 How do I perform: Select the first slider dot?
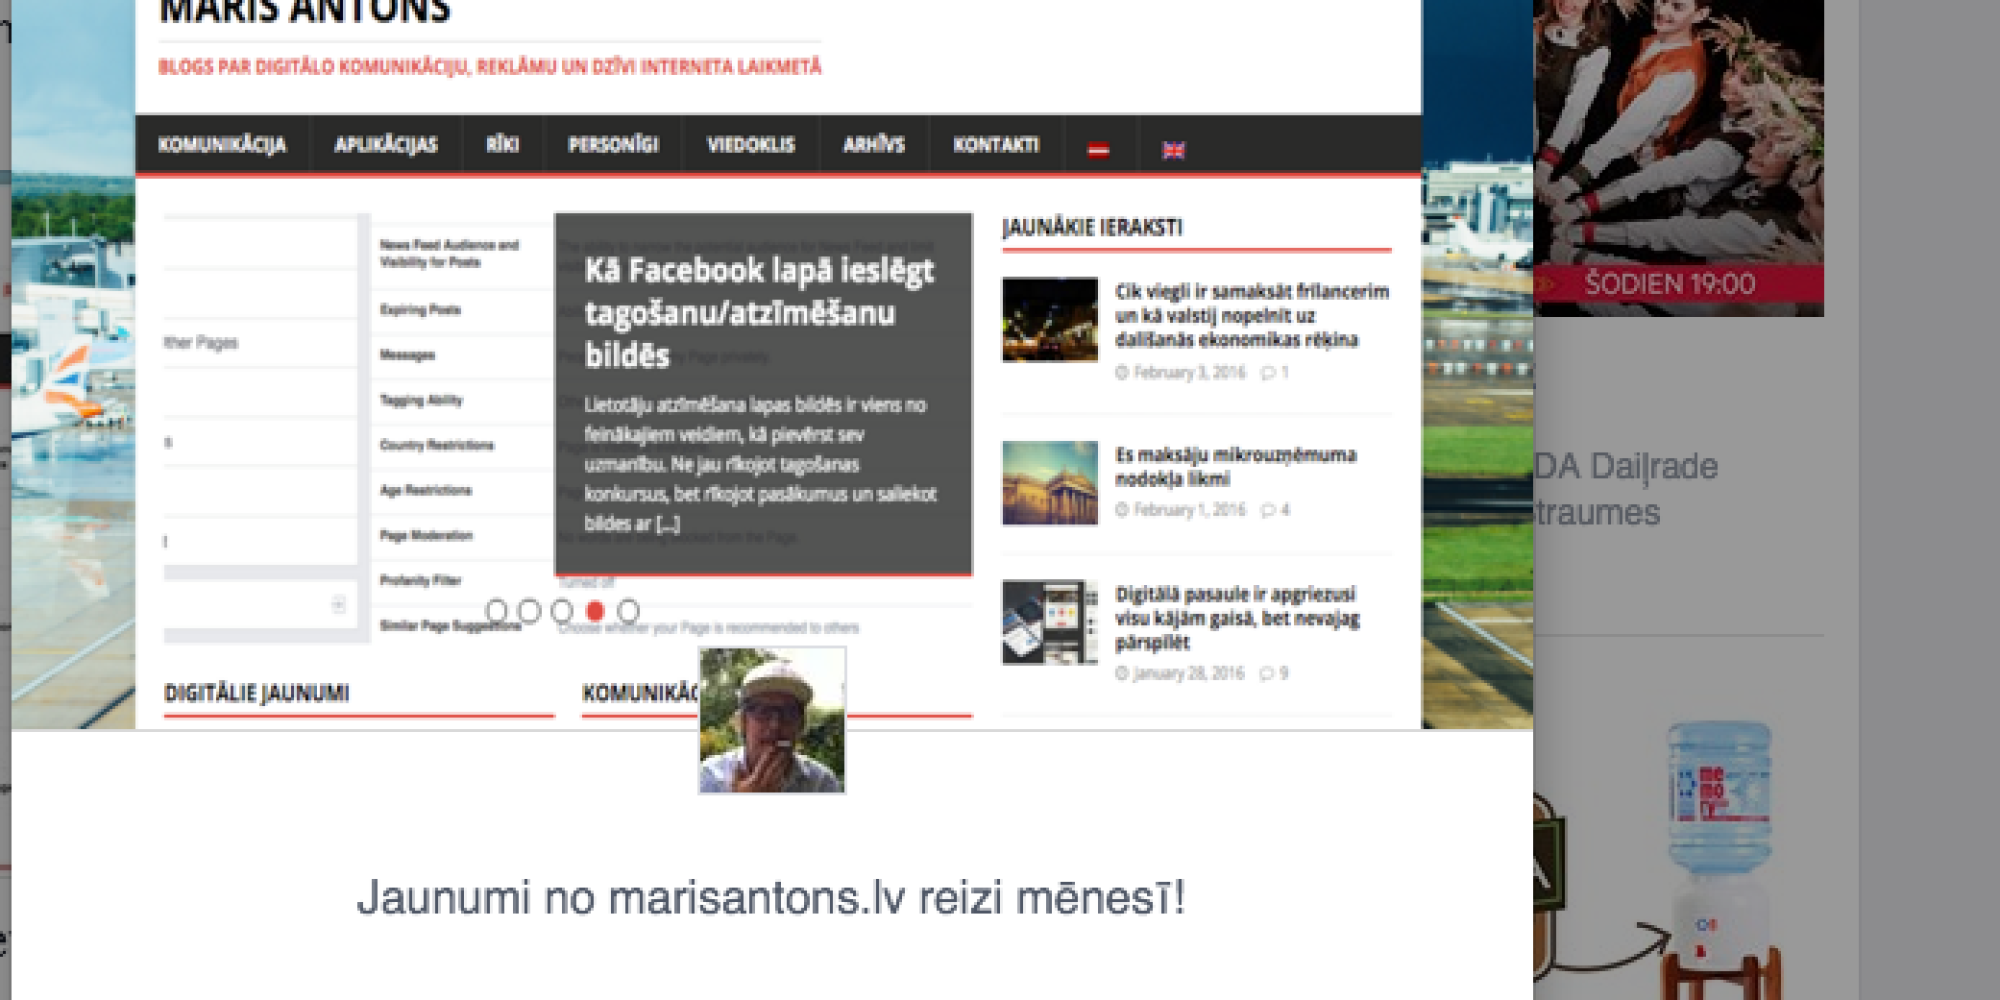(496, 610)
